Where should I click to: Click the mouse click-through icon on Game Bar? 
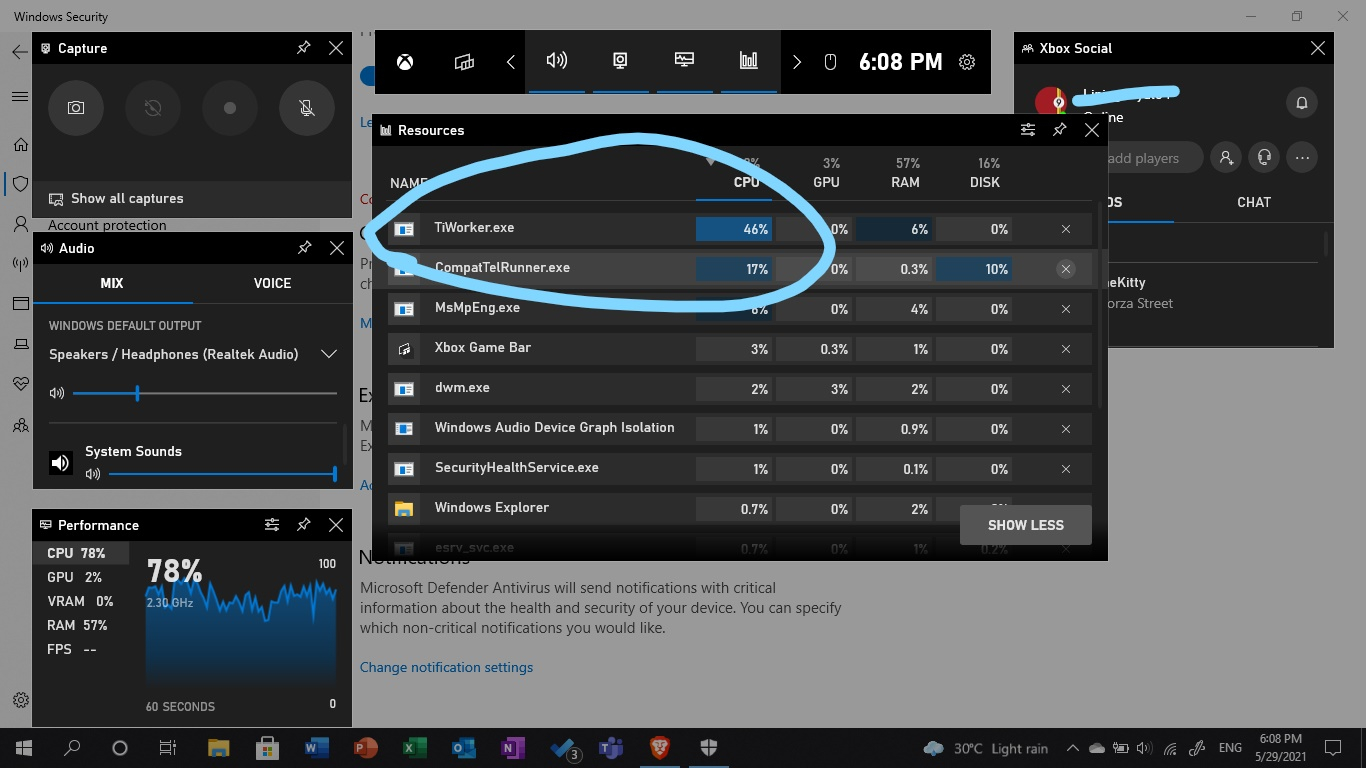[x=830, y=62]
